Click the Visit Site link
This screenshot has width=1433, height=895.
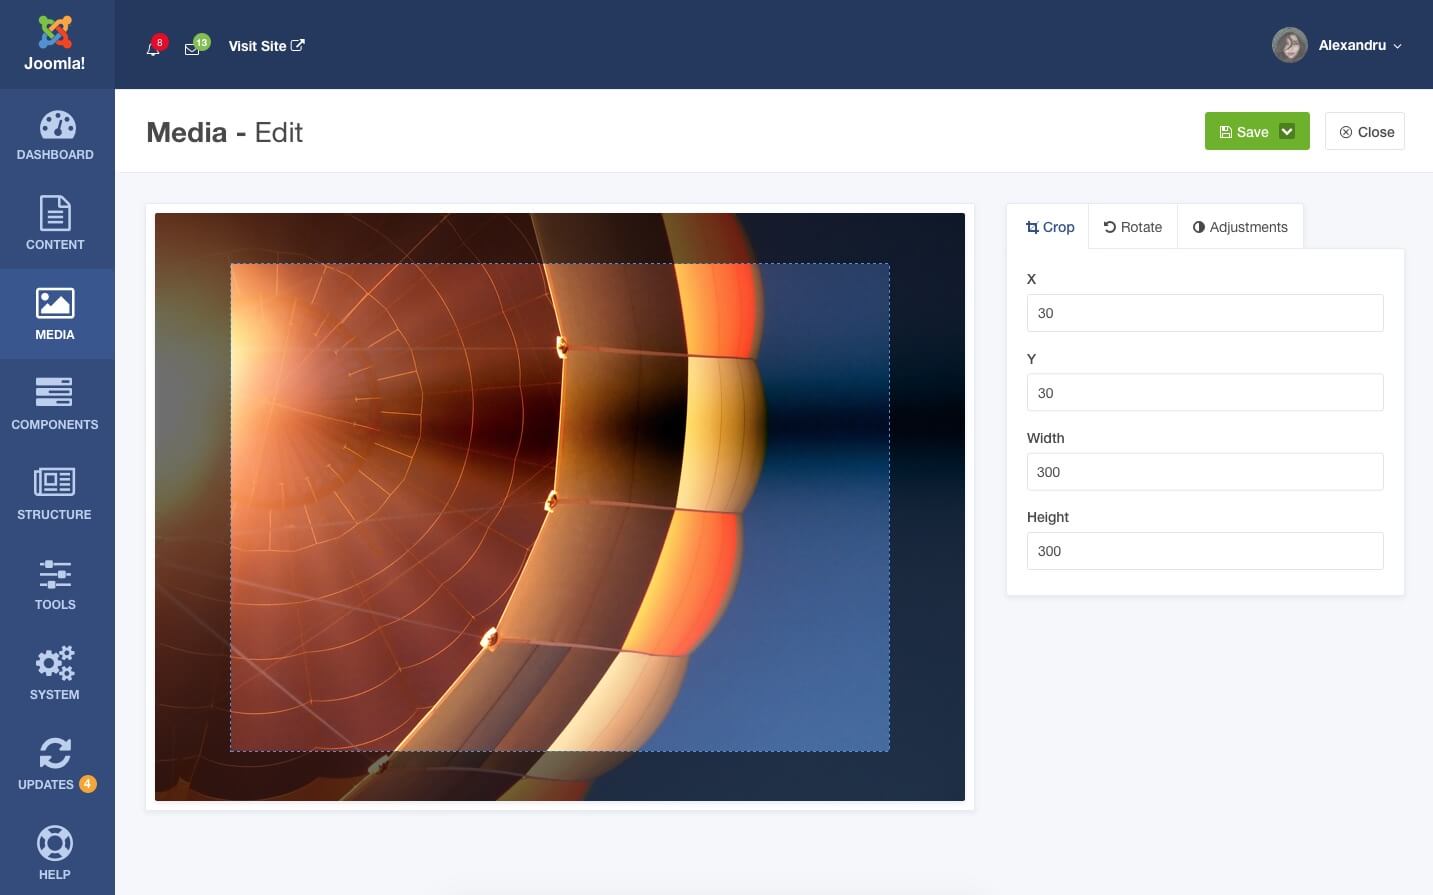(x=266, y=46)
